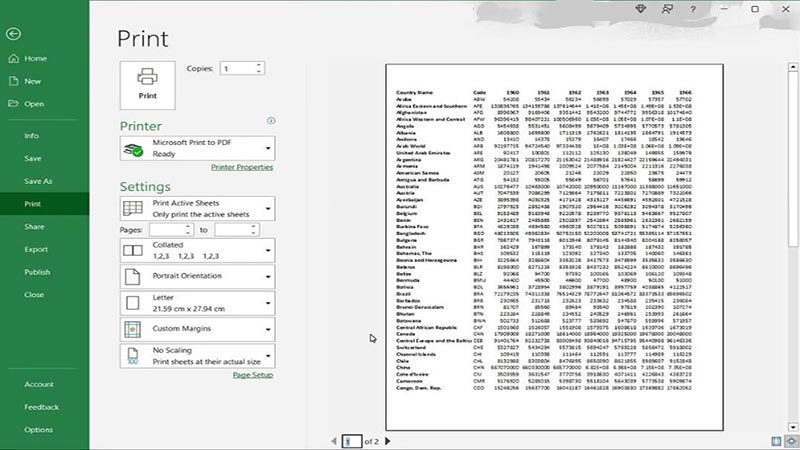This screenshot has height=450, width=800.
Task: Expand the Custom Margins dropdown
Action: (x=197, y=329)
